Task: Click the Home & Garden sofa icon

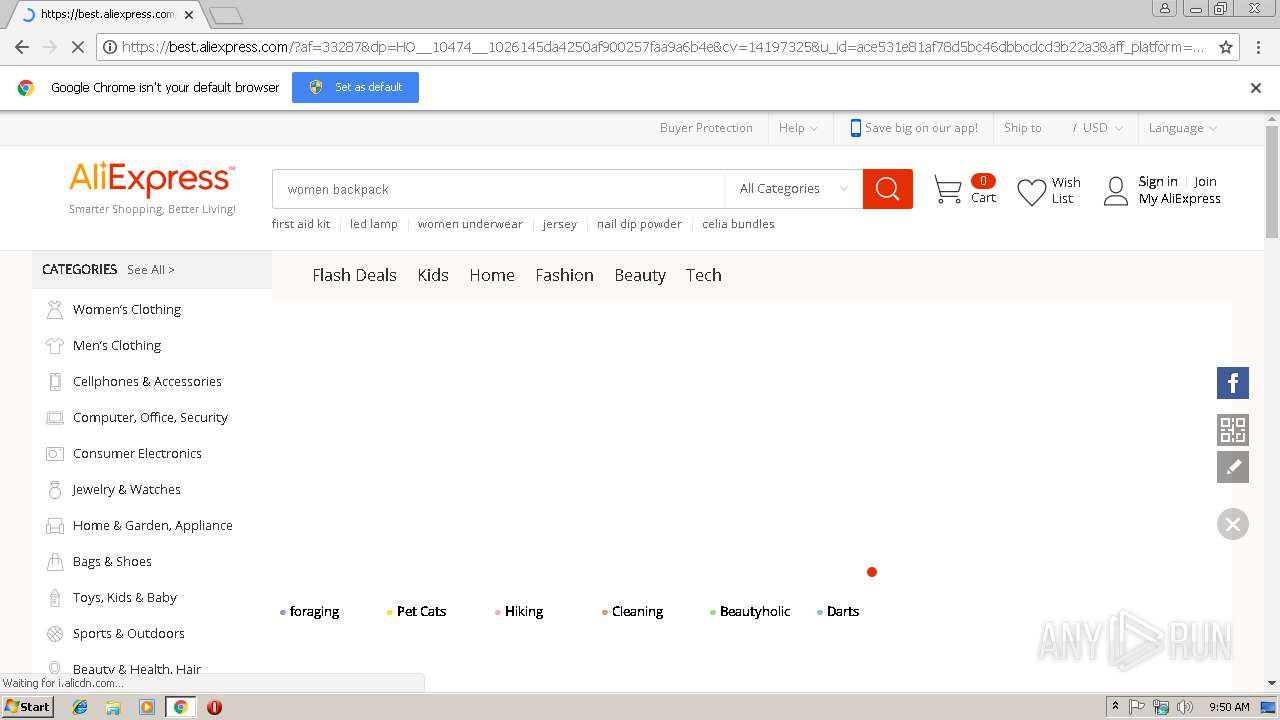Action: tap(55, 526)
